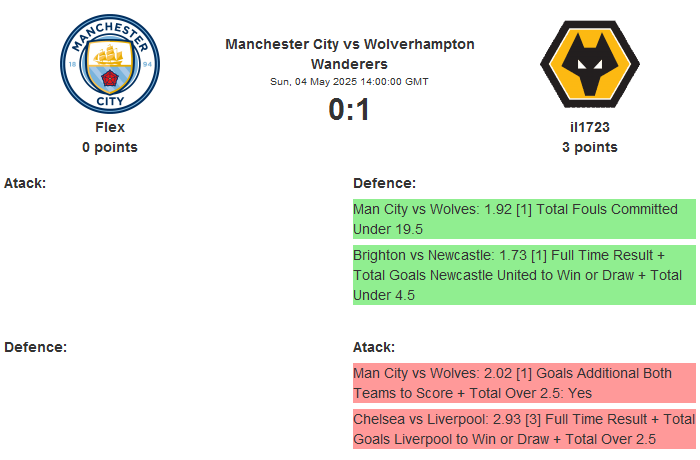This screenshot has height=460, width=700.
Task: Open Manchester City vs Wolverhampton Wanderers match title
Action: click(350, 54)
